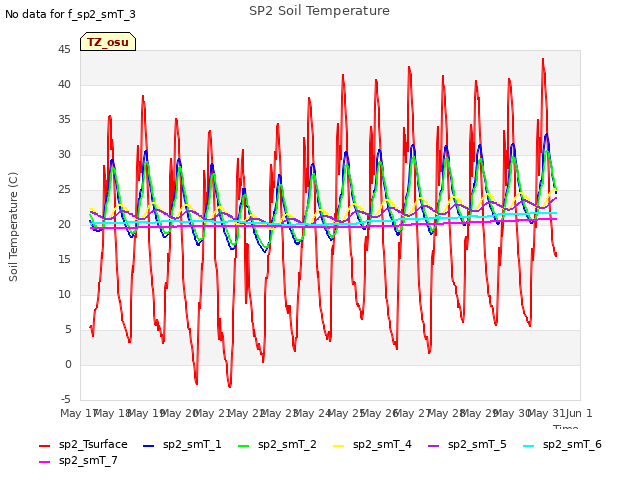Click the 35 y-axis tick label
The width and height of the screenshot is (640, 480).
point(64,120)
